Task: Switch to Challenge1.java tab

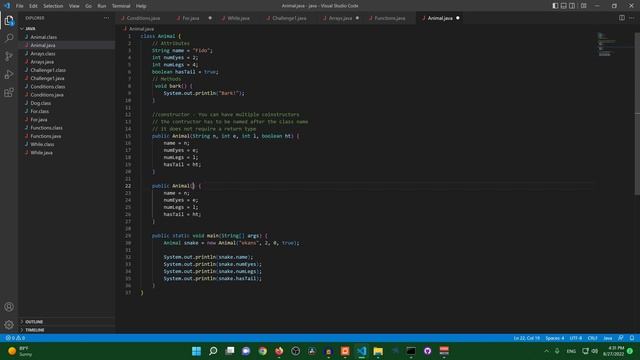Action: (289, 18)
